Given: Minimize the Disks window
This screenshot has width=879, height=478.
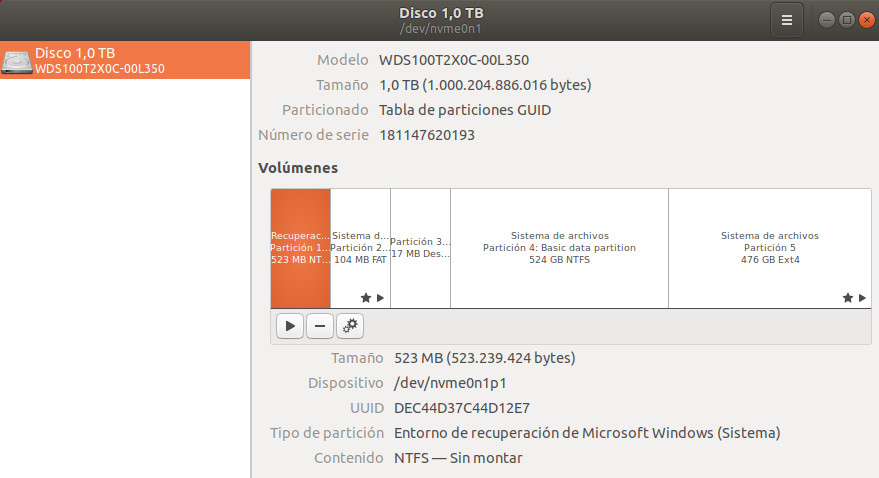Looking at the screenshot, I should [827, 19].
